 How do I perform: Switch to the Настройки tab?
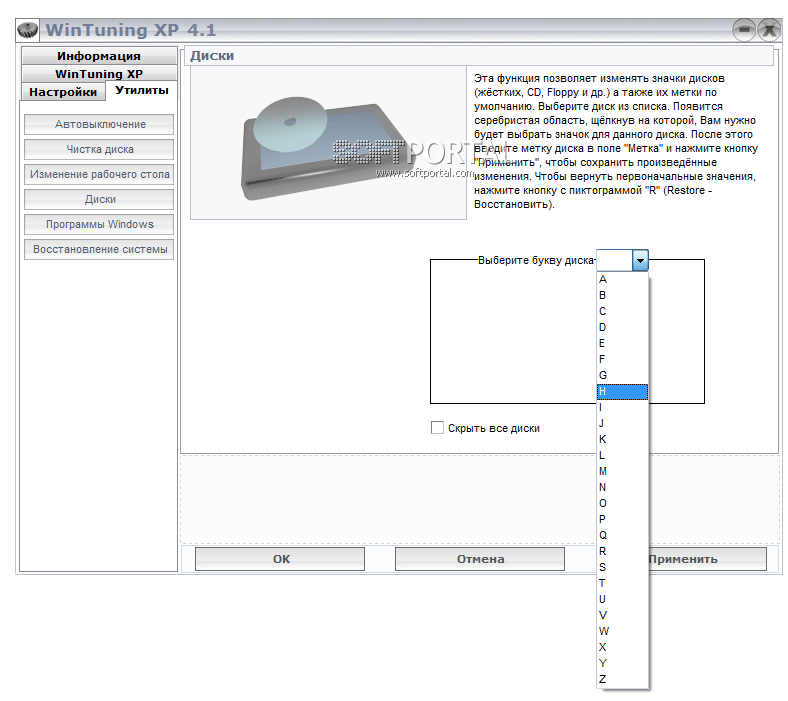tap(63, 92)
